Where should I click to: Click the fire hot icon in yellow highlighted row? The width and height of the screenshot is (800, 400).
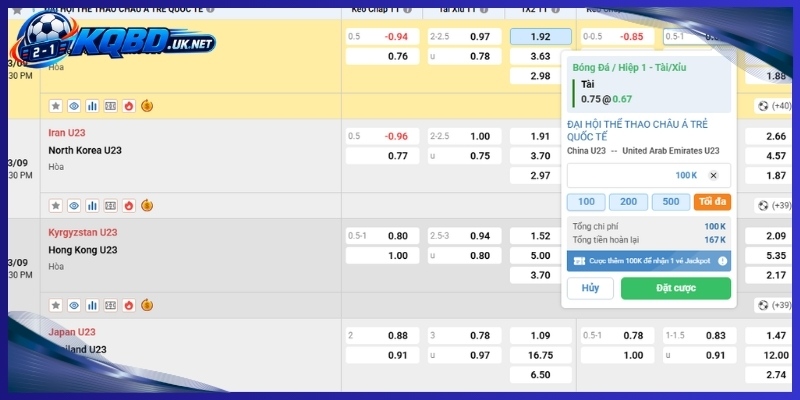point(129,106)
